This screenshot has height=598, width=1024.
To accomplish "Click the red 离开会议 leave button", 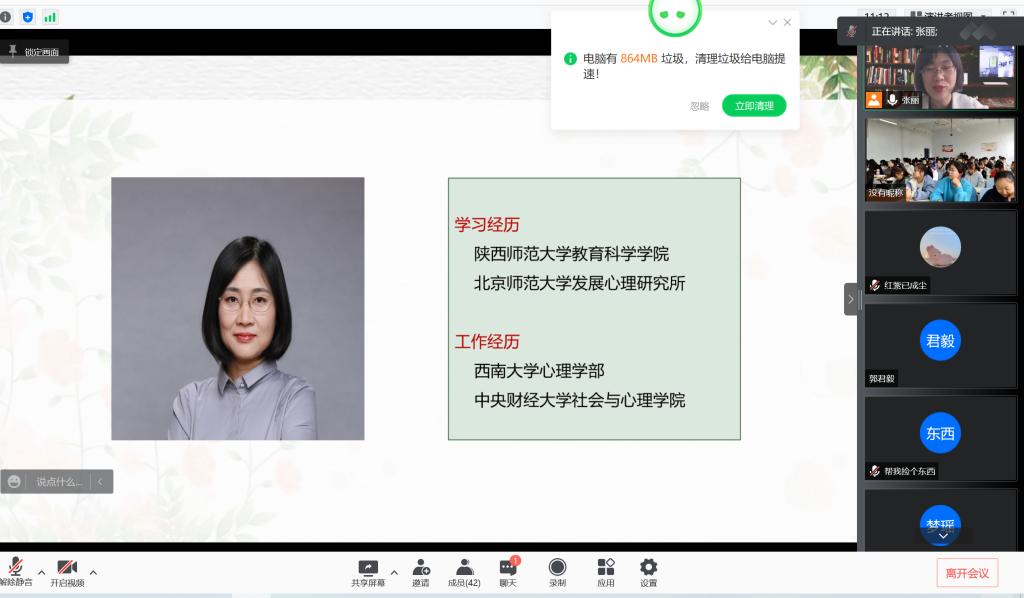I will tap(967, 573).
